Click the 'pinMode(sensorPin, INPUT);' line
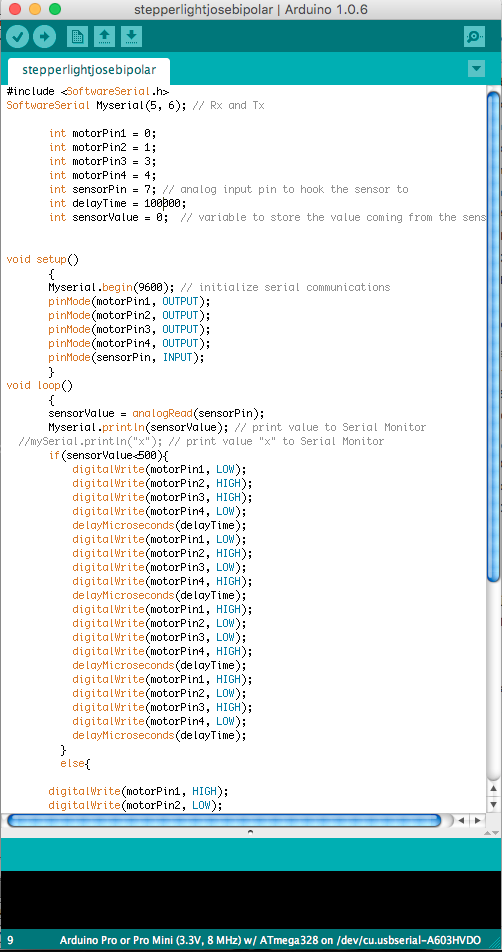Viewport: 502px width, 952px height. coord(126,357)
